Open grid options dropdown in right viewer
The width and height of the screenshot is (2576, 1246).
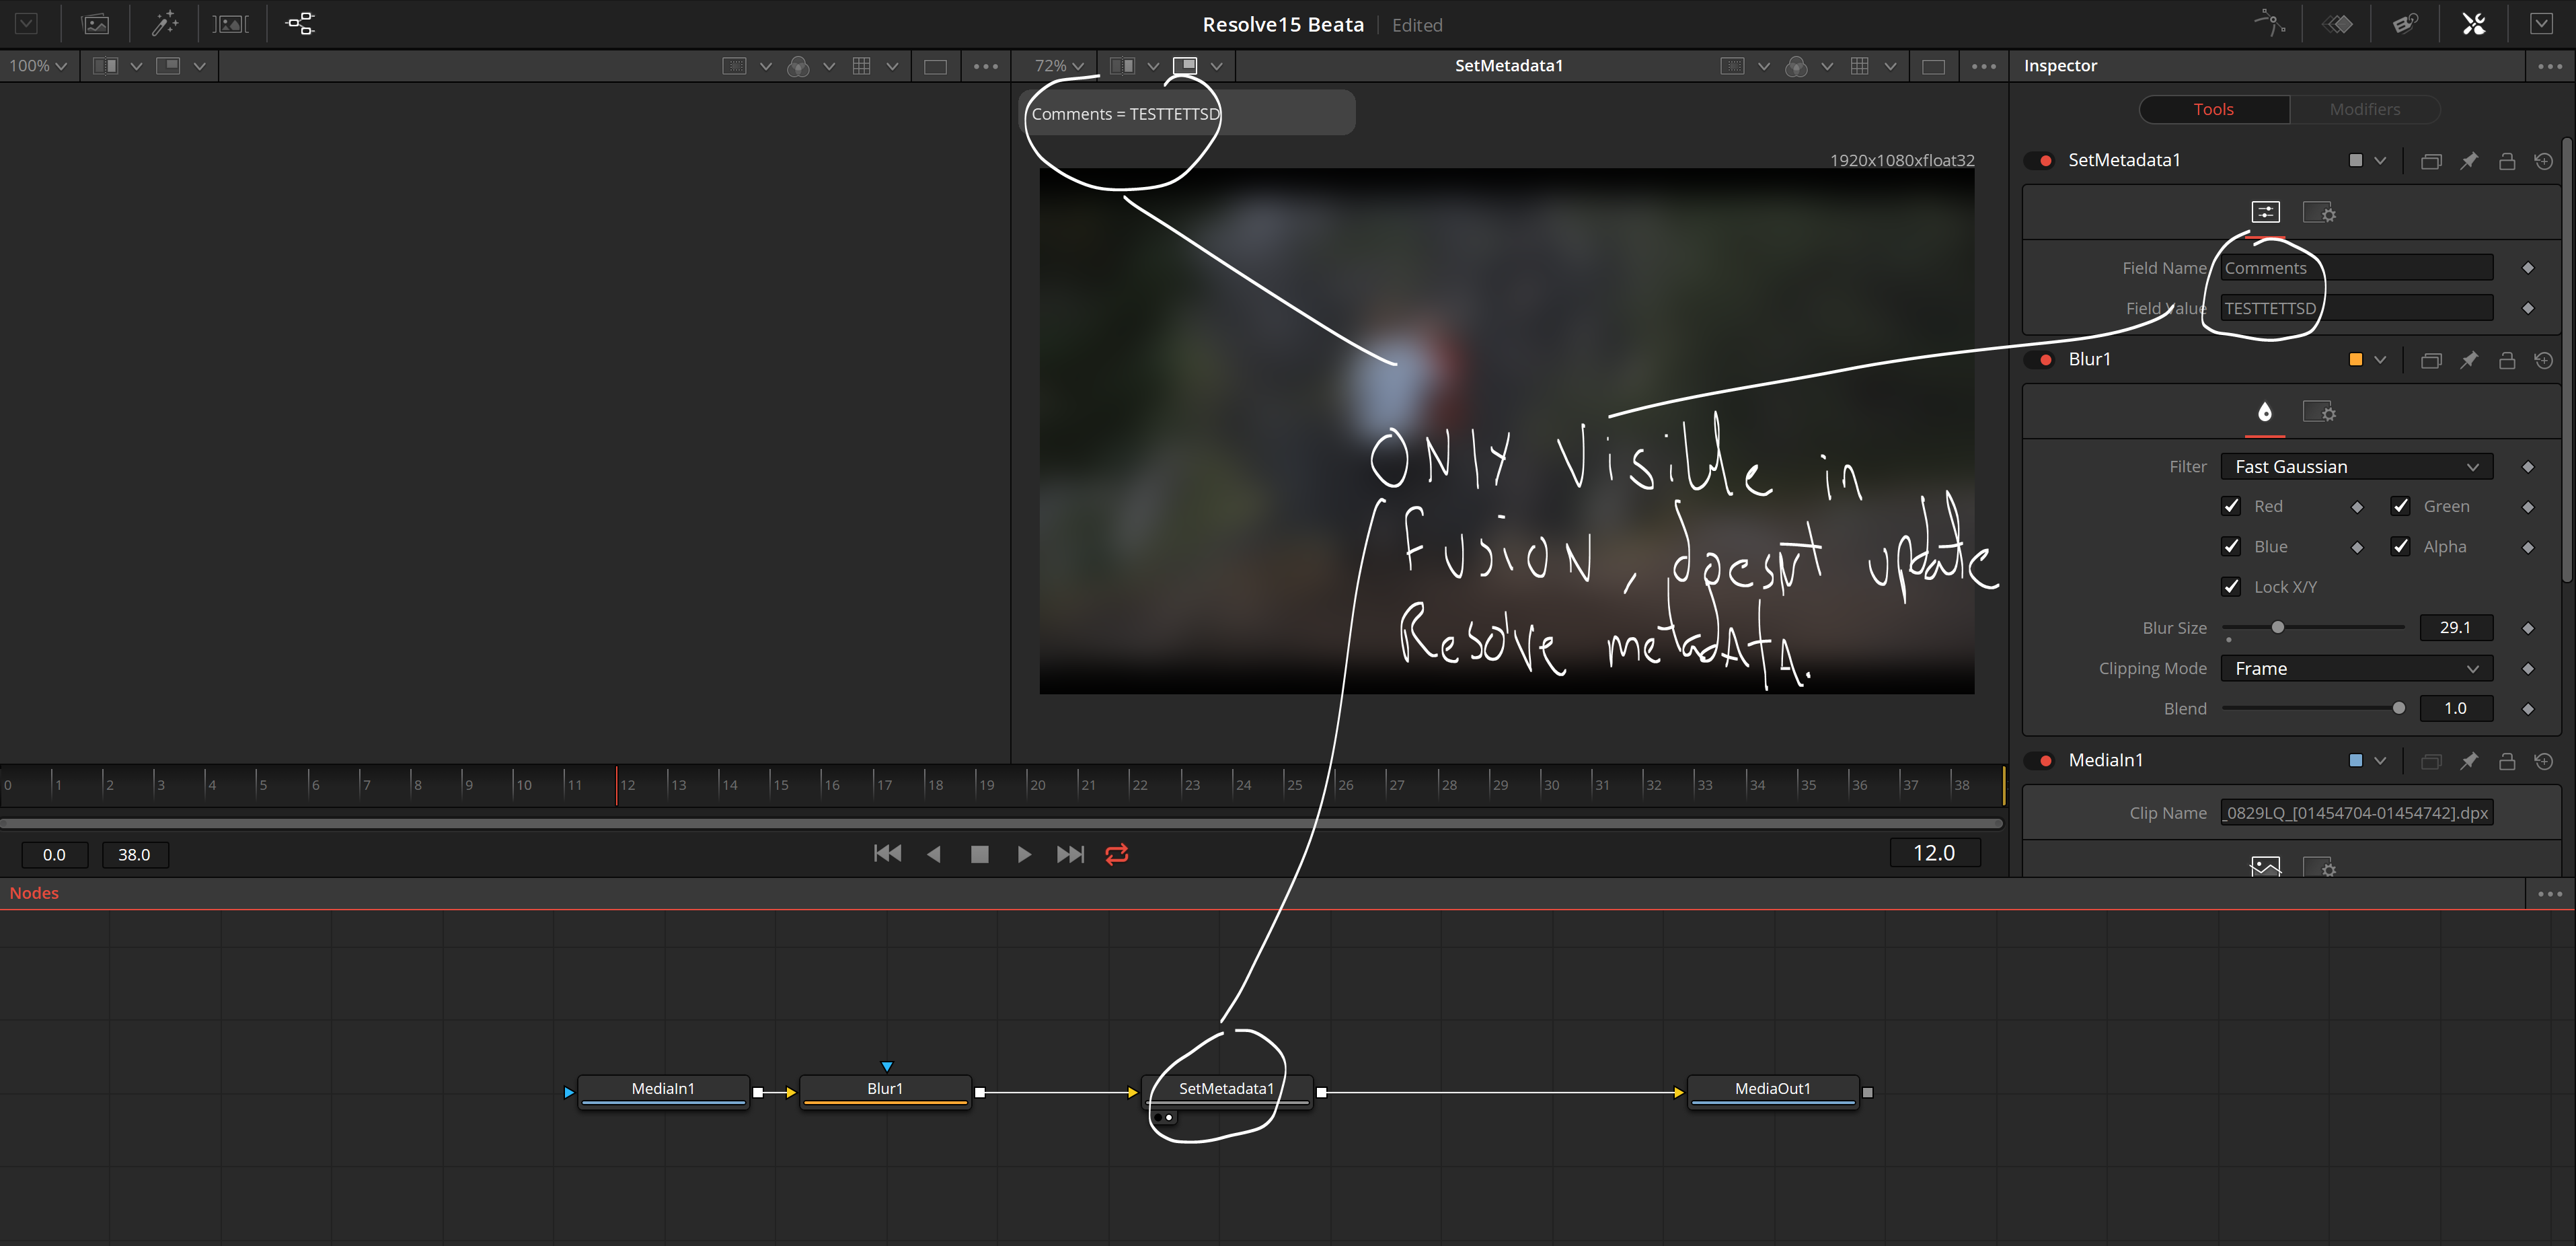tap(1890, 66)
